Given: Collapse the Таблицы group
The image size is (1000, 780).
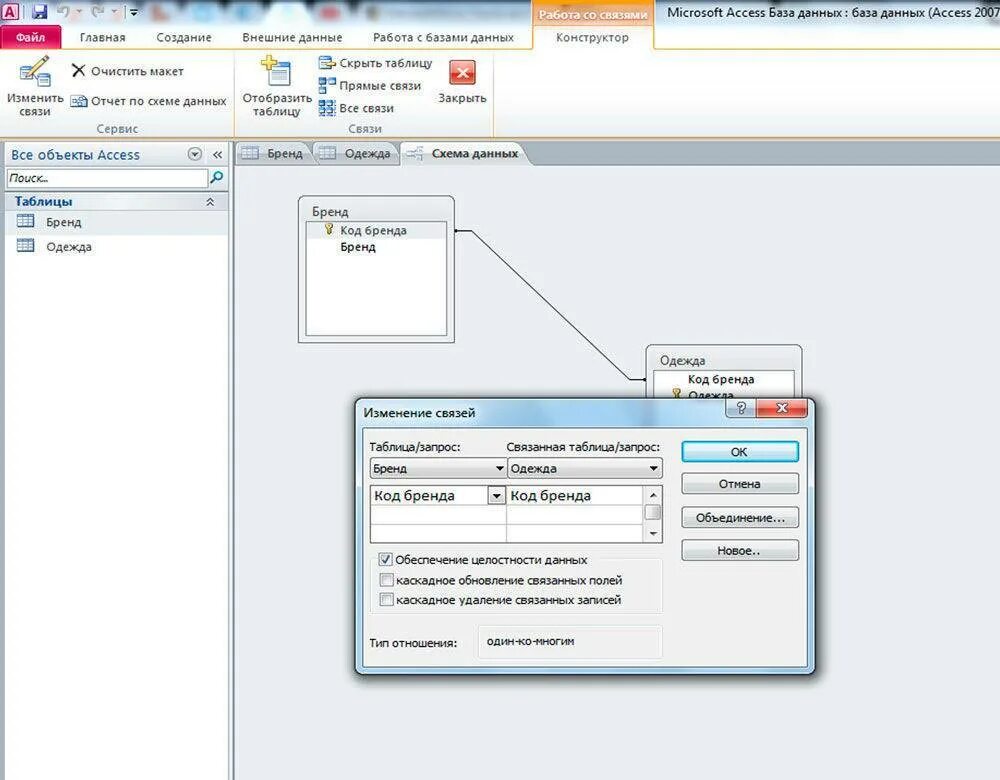Looking at the screenshot, I should pyautogui.click(x=210, y=202).
